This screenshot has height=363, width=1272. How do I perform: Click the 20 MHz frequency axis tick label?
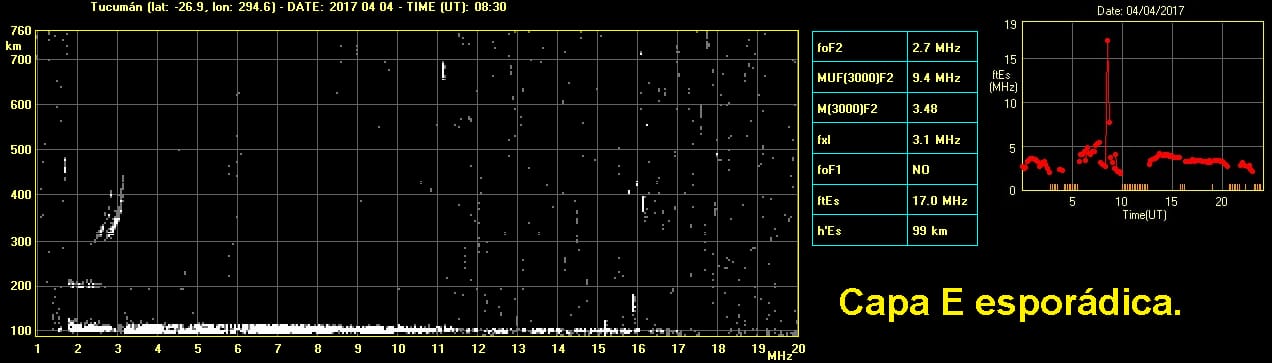[798, 348]
